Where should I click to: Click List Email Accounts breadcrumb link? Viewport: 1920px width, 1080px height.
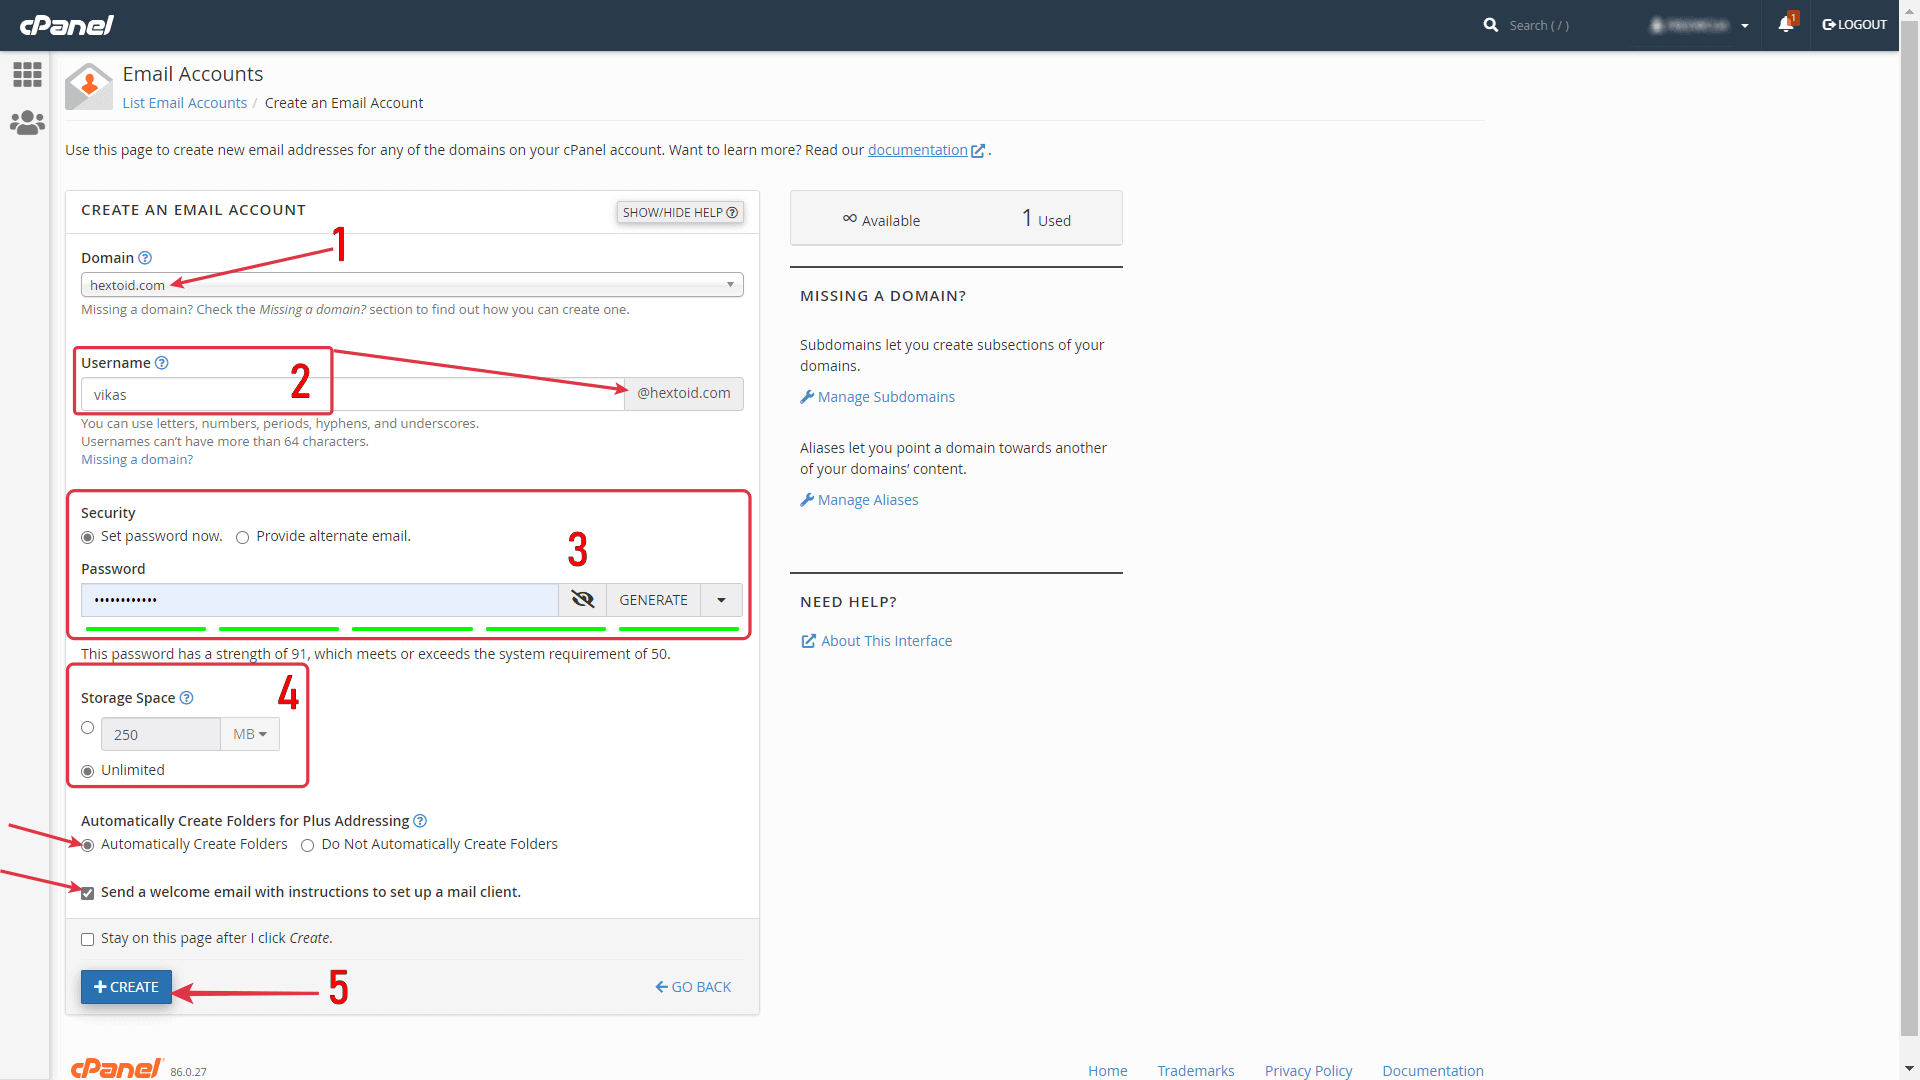tap(185, 102)
